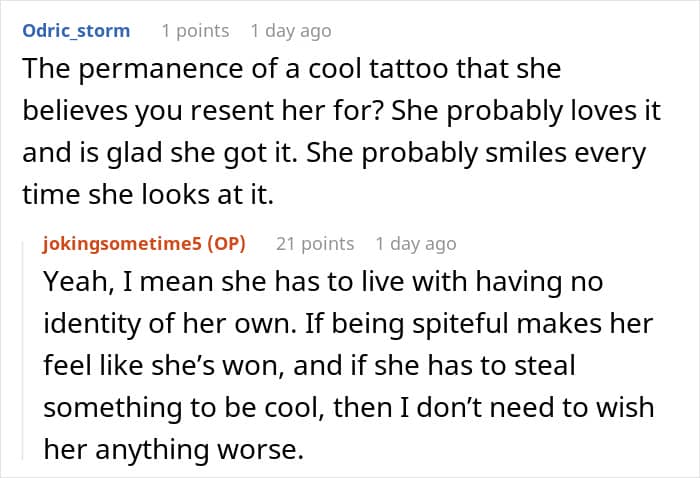Click the "1 day ago" timestamp beside Odric_storm
Image resolution: width=700 pixels, height=478 pixels.
coord(290,31)
